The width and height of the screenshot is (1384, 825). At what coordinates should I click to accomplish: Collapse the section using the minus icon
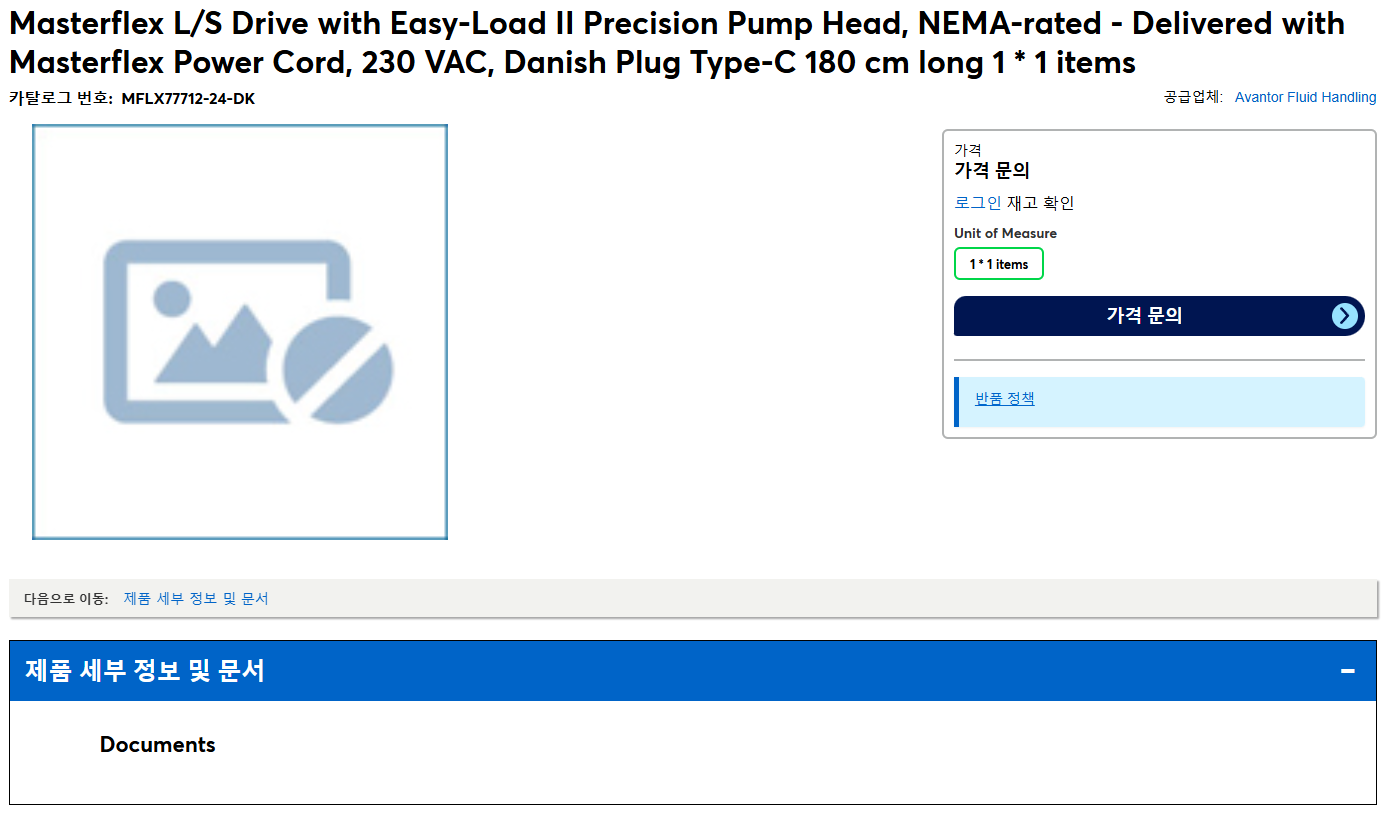click(1348, 671)
